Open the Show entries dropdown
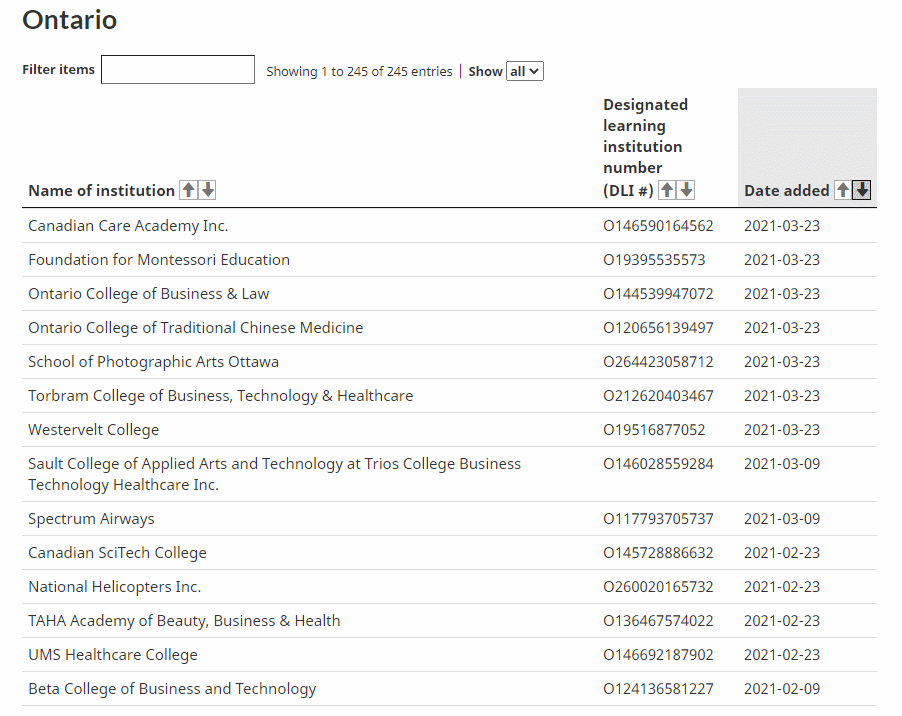This screenshot has width=902, height=716. tap(525, 71)
